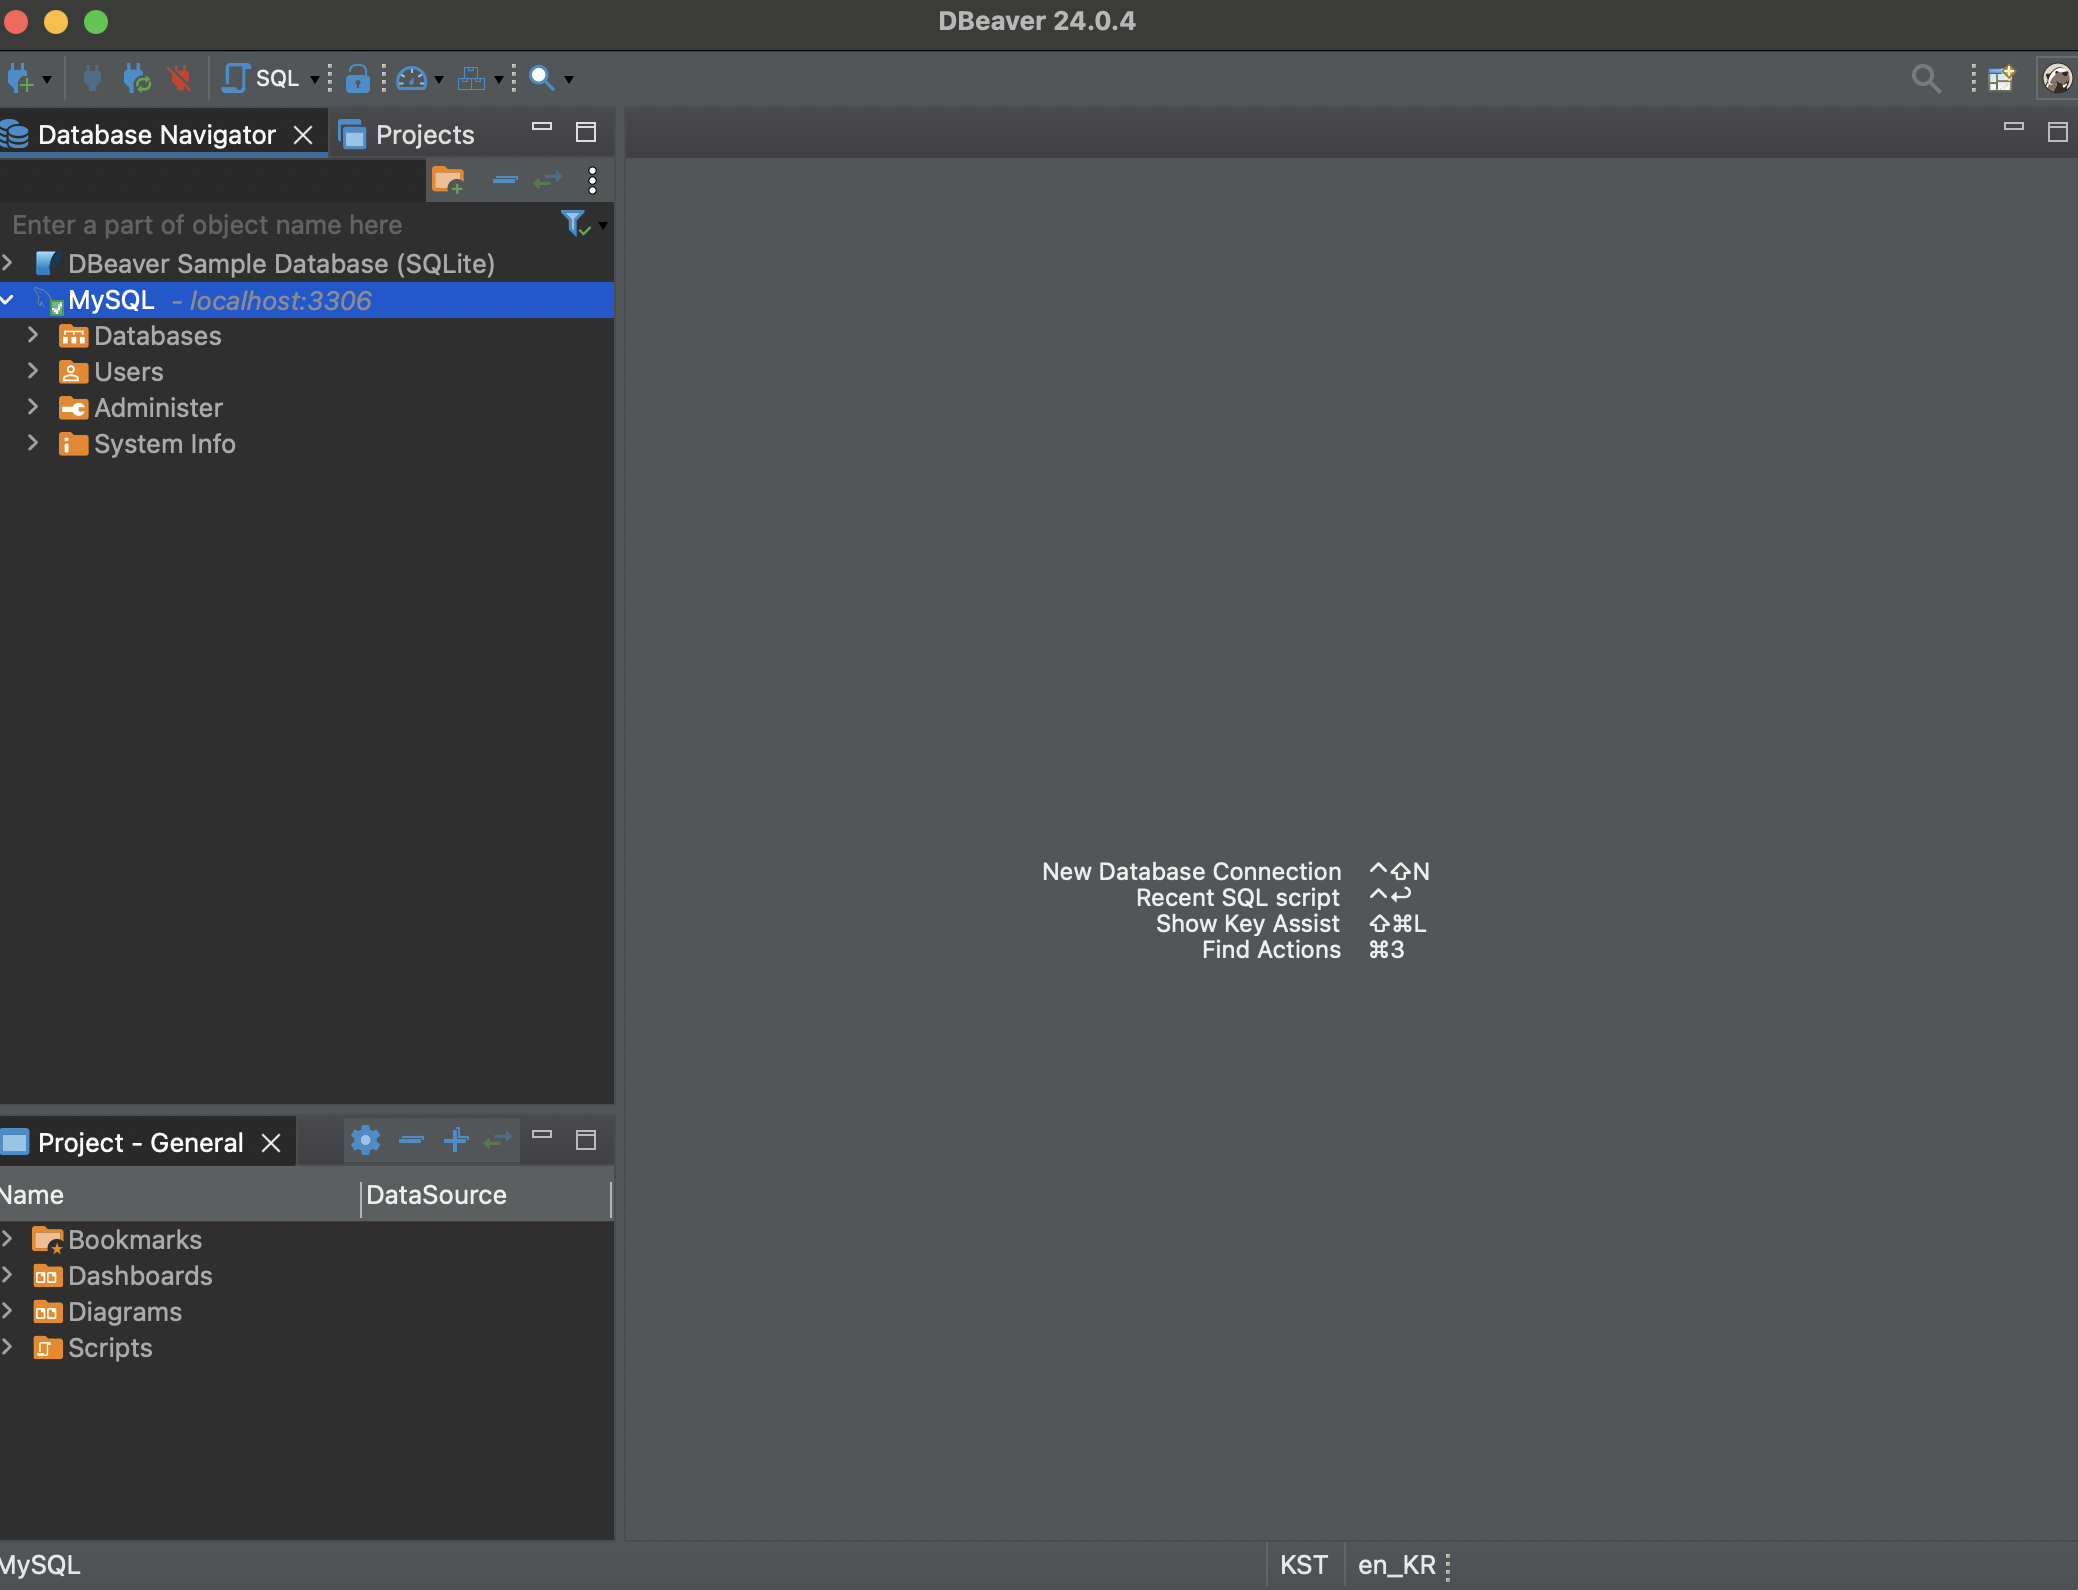Click the Reconnect plug icon
Screen dimensions: 2078x1590
click(x=136, y=78)
